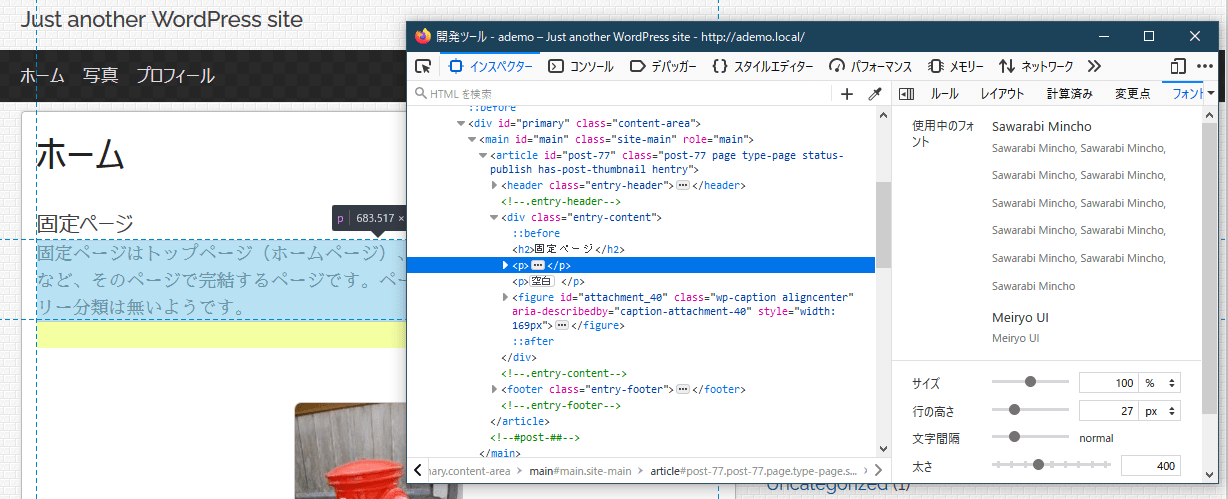Viewport: 1228px width, 499px height.
Task: Switch to the コンソール tab
Action: (x=581, y=66)
